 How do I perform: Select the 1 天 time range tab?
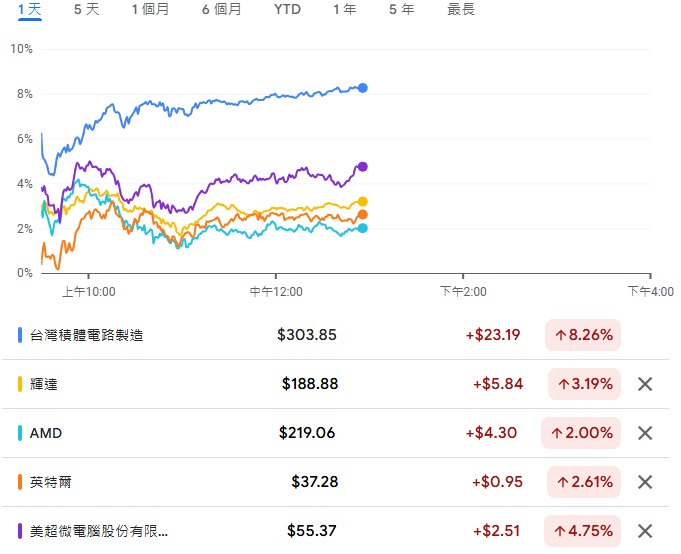(x=30, y=10)
